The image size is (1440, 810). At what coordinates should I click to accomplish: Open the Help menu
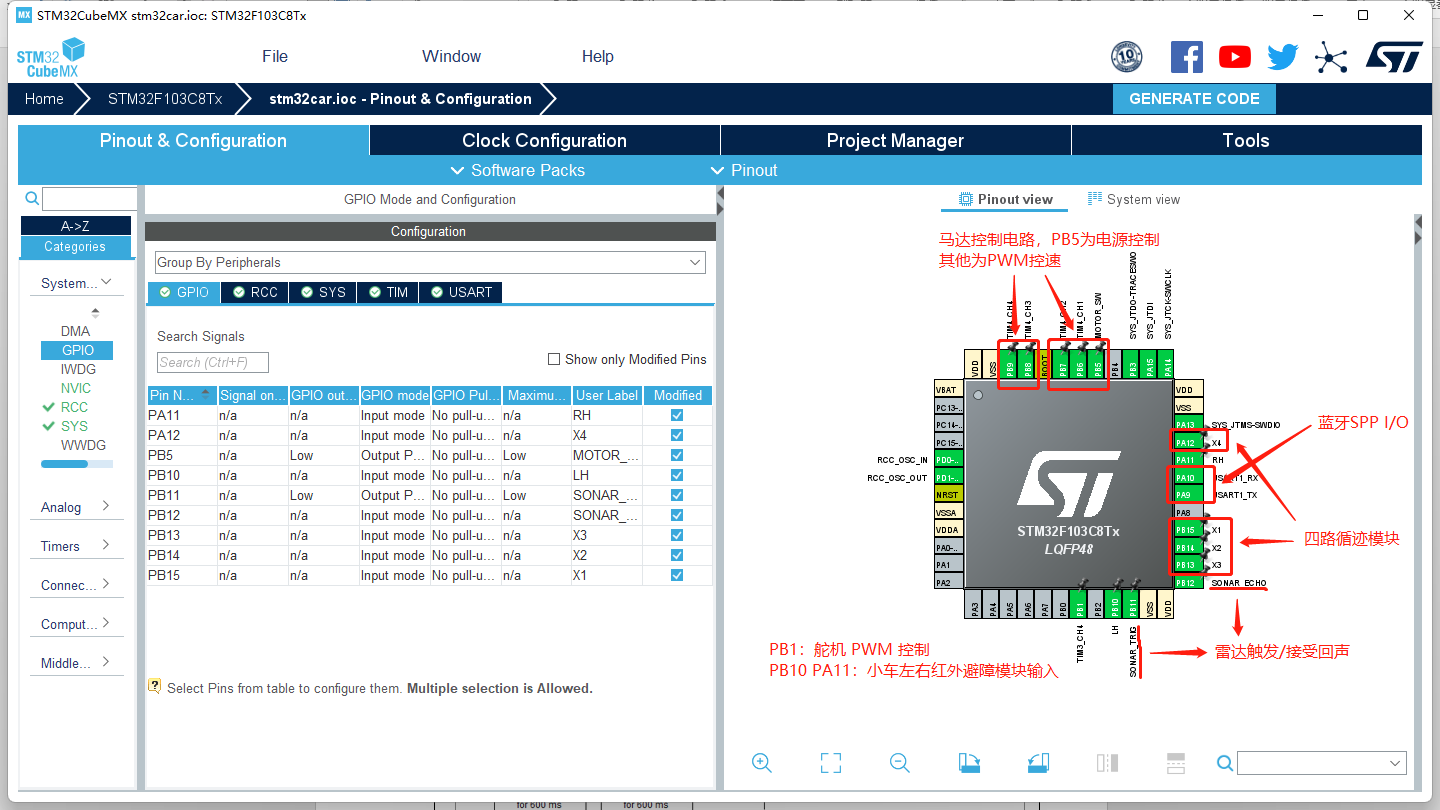[x=598, y=56]
